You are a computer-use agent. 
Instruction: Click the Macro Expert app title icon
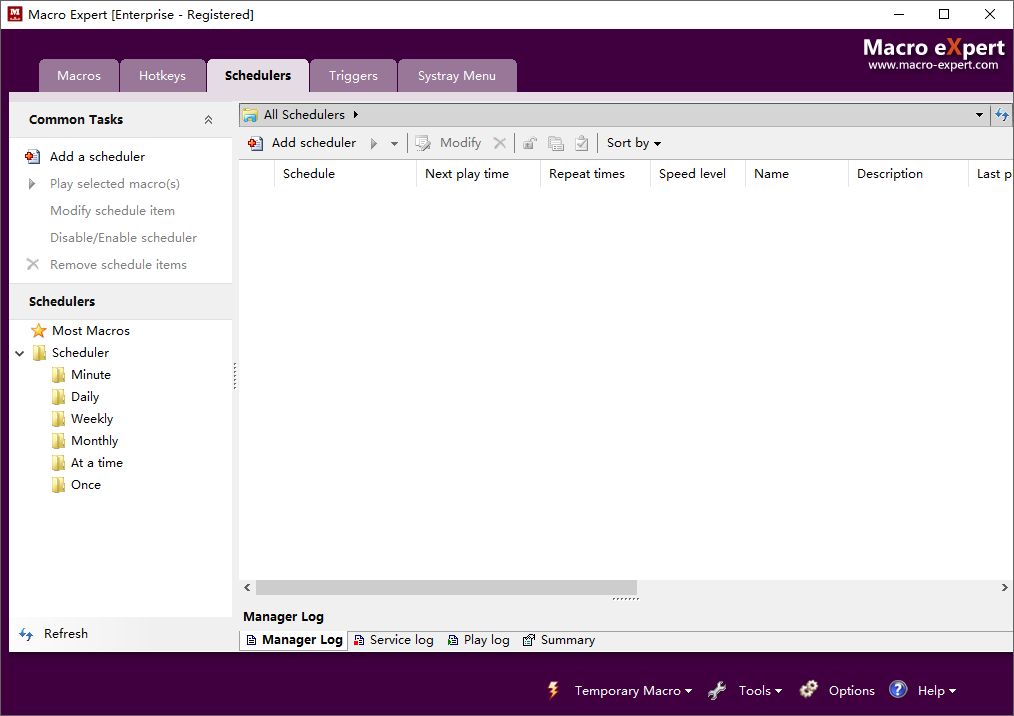click(14, 14)
